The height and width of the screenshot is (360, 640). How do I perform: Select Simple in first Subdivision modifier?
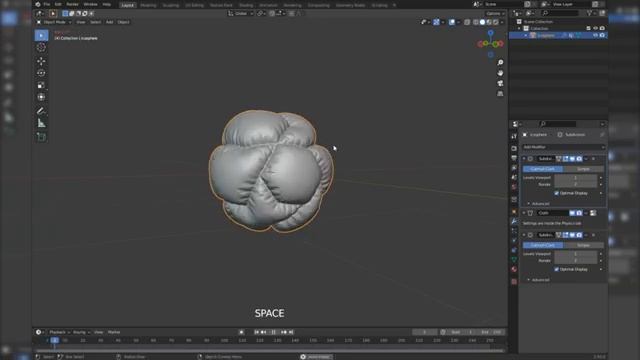coord(583,169)
